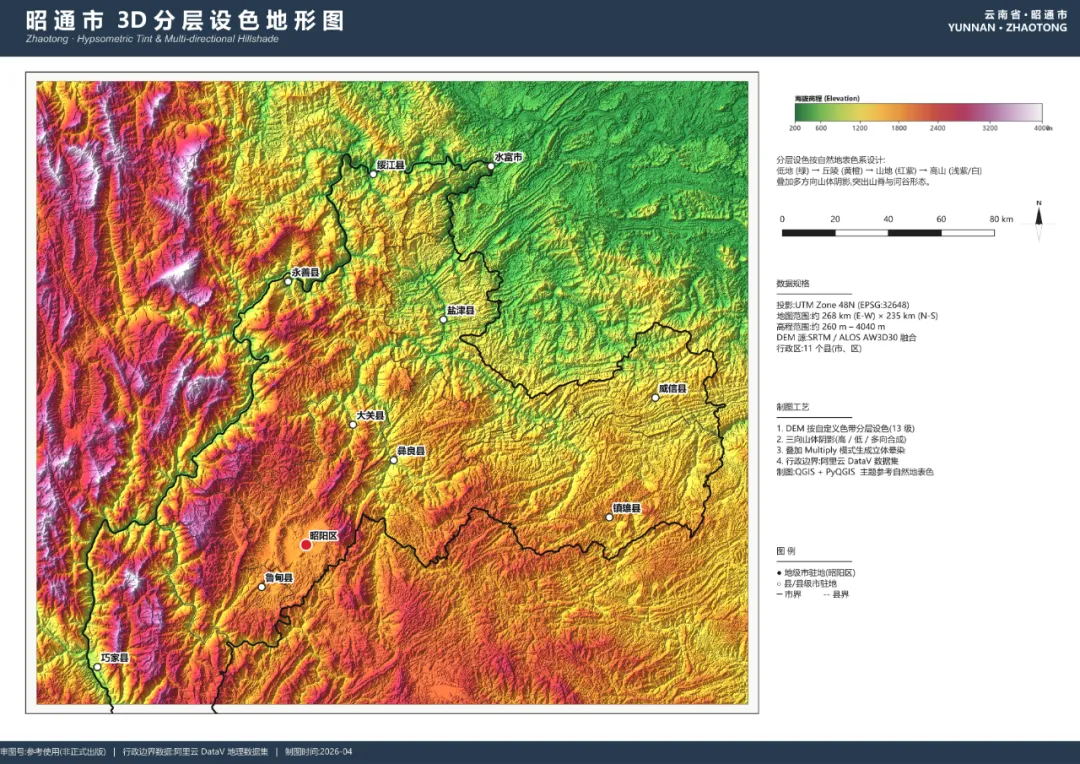Viewport: 1080px width, 764px height.
Task: Click the 'YUNNAN · ZHAOTONG' header text
Action: [x=1007, y=28]
